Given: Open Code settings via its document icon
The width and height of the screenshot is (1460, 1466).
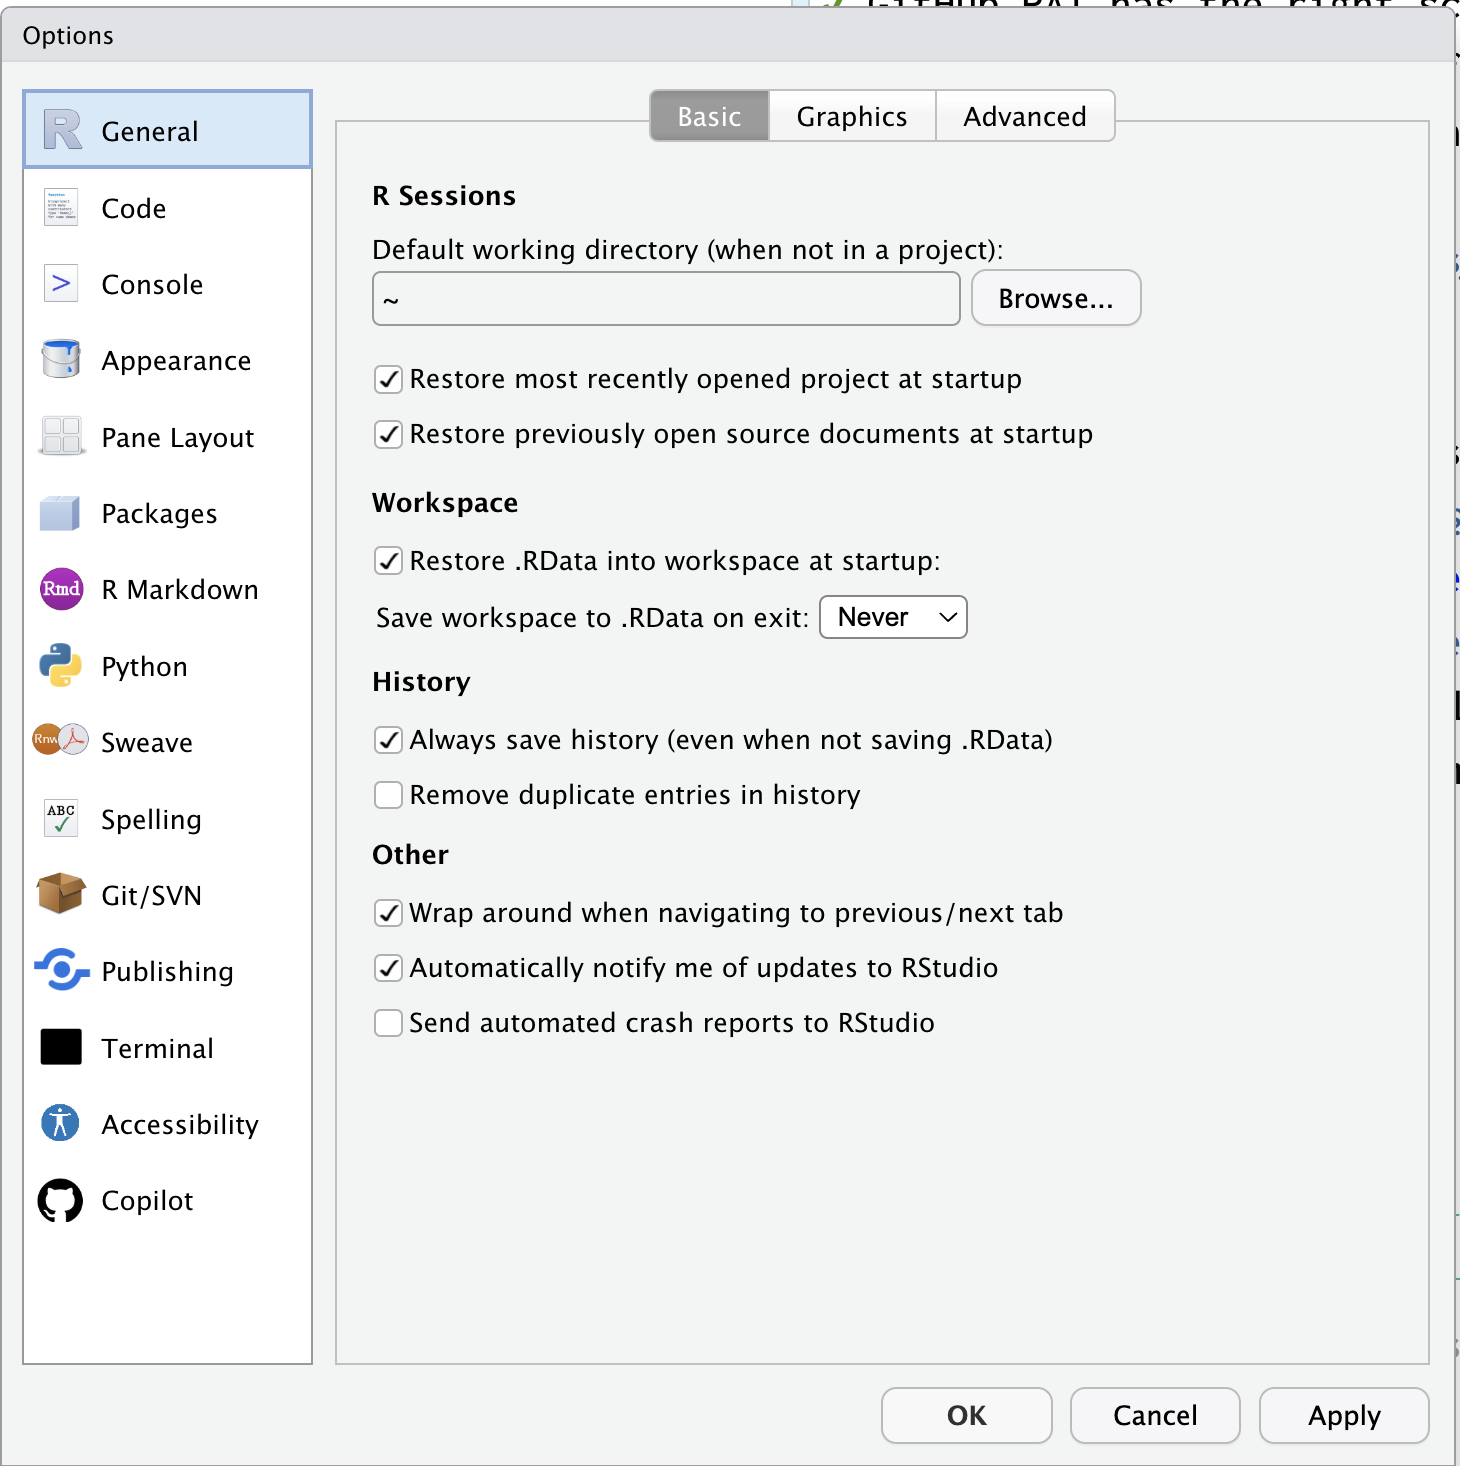Looking at the screenshot, I should (x=61, y=207).
